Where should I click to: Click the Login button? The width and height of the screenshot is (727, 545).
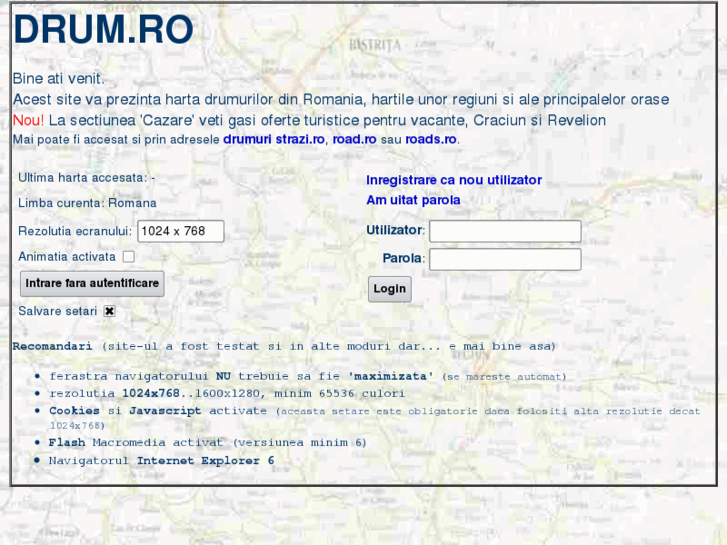[x=389, y=289]
